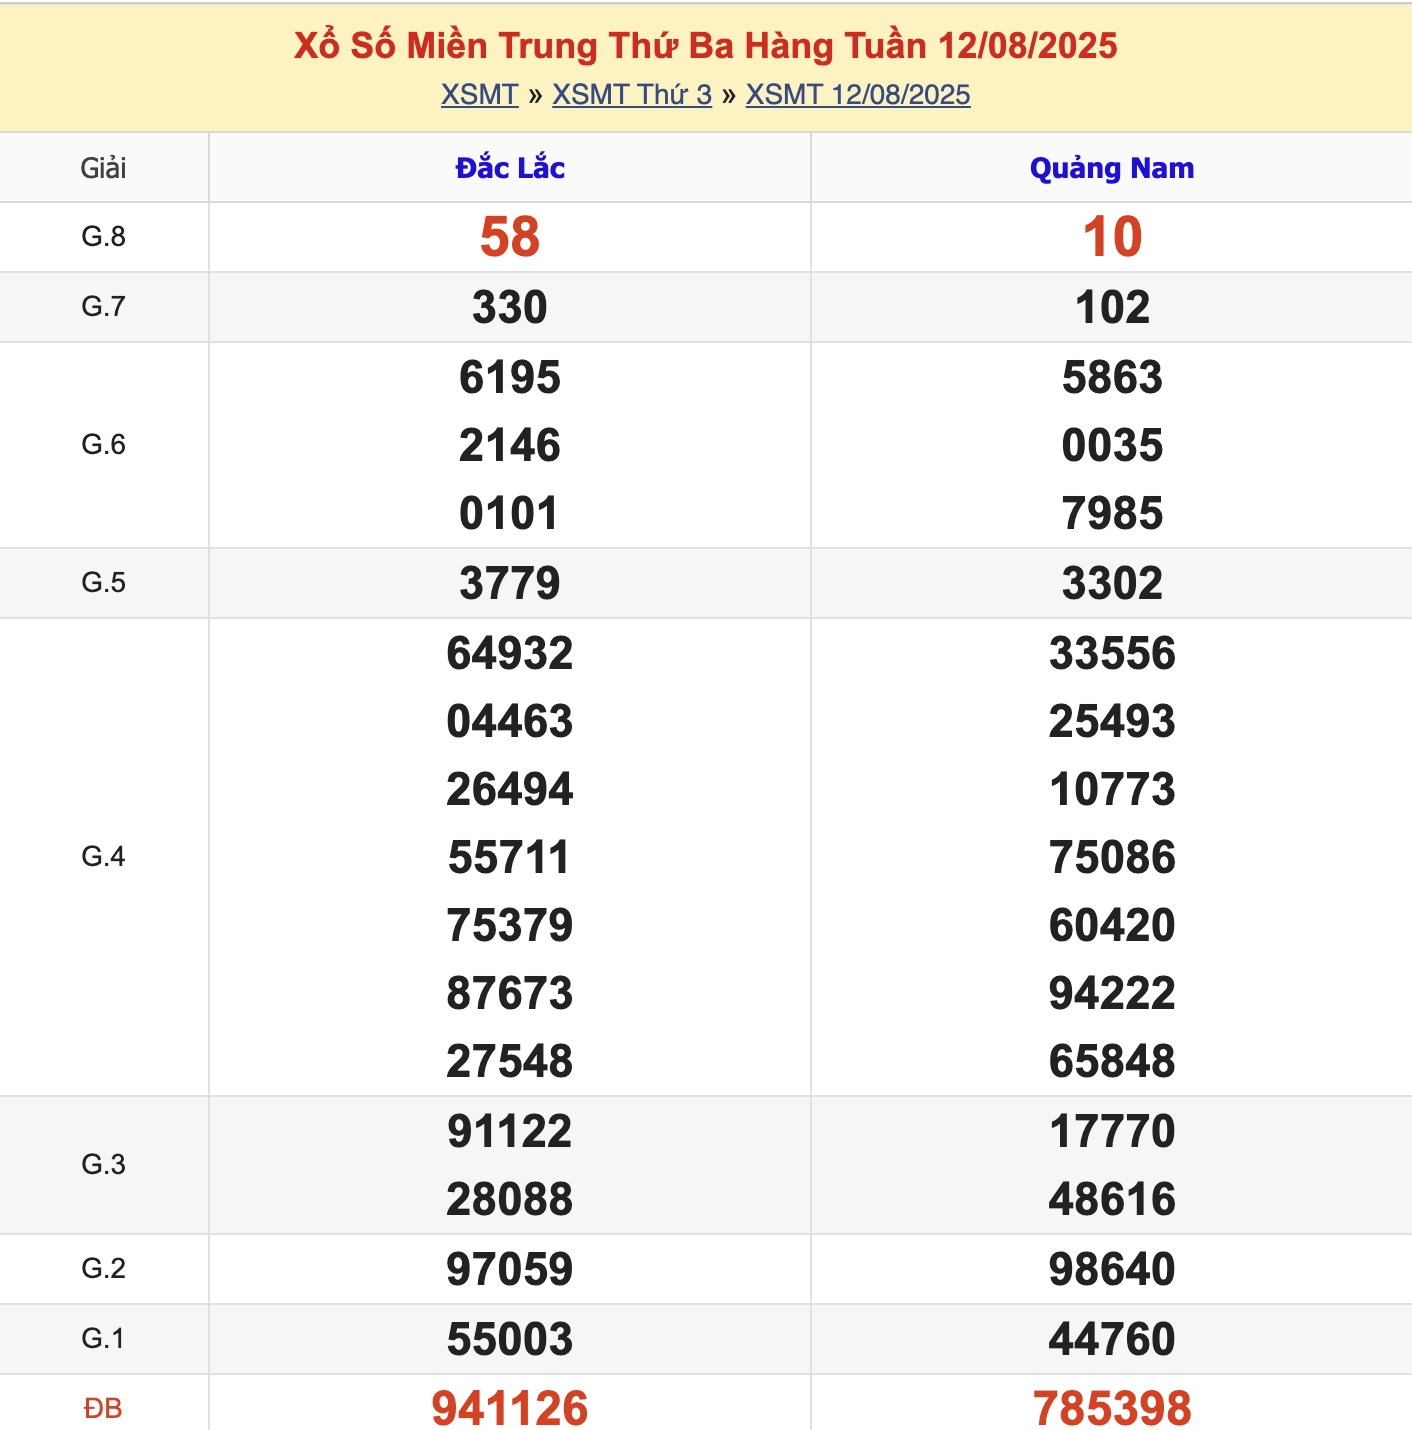Select the G.6 row label

click(x=104, y=445)
